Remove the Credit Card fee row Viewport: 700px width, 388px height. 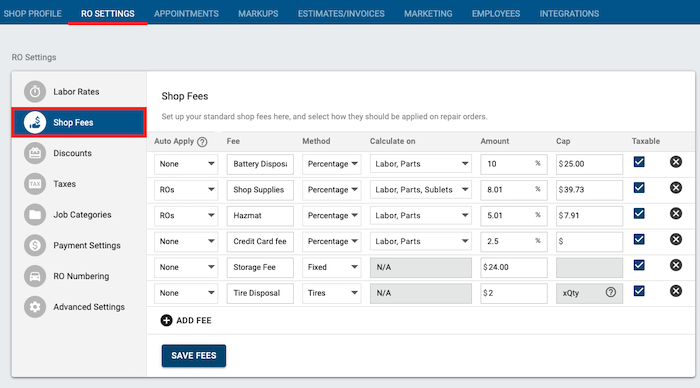[676, 239]
